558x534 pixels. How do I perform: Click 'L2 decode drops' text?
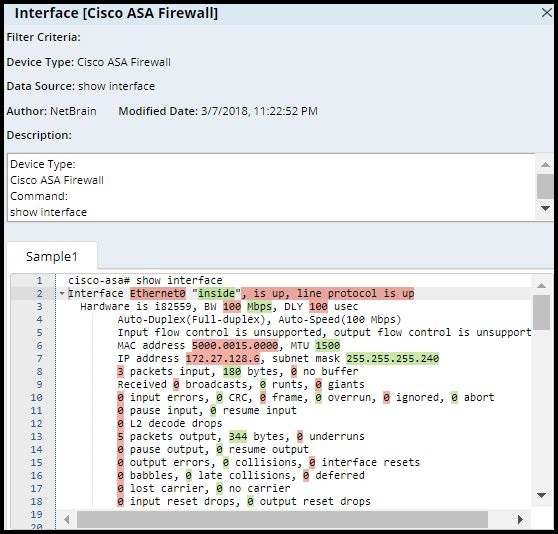coord(176,423)
